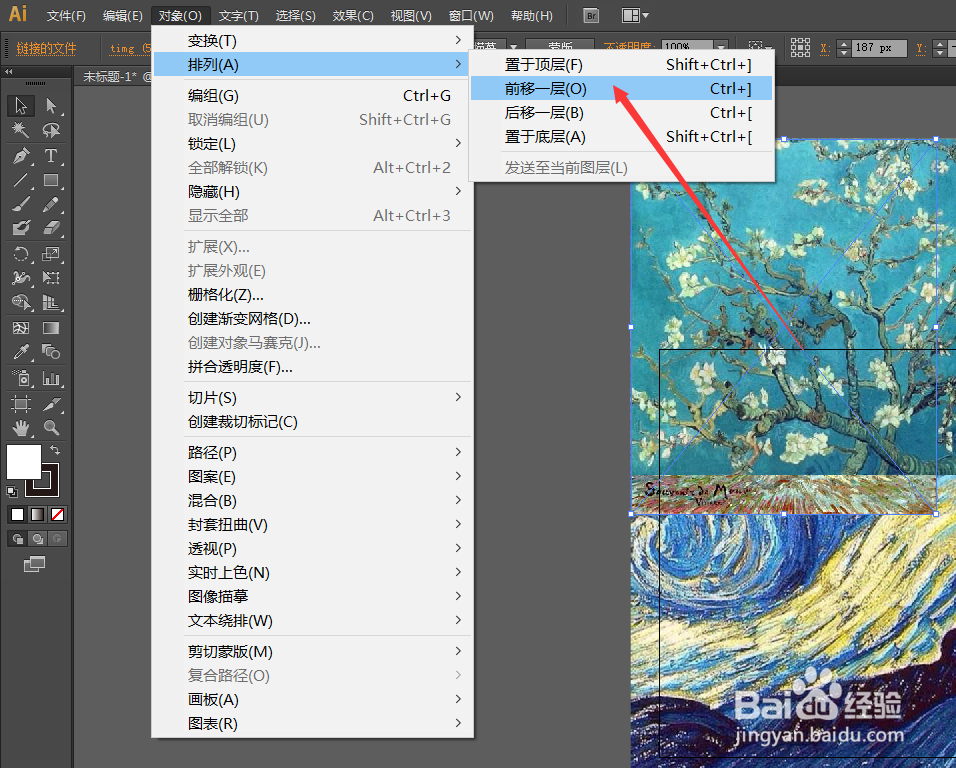This screenshot has height=768, width=956.
Task: Select the Type tool
Action: [51, 155]
